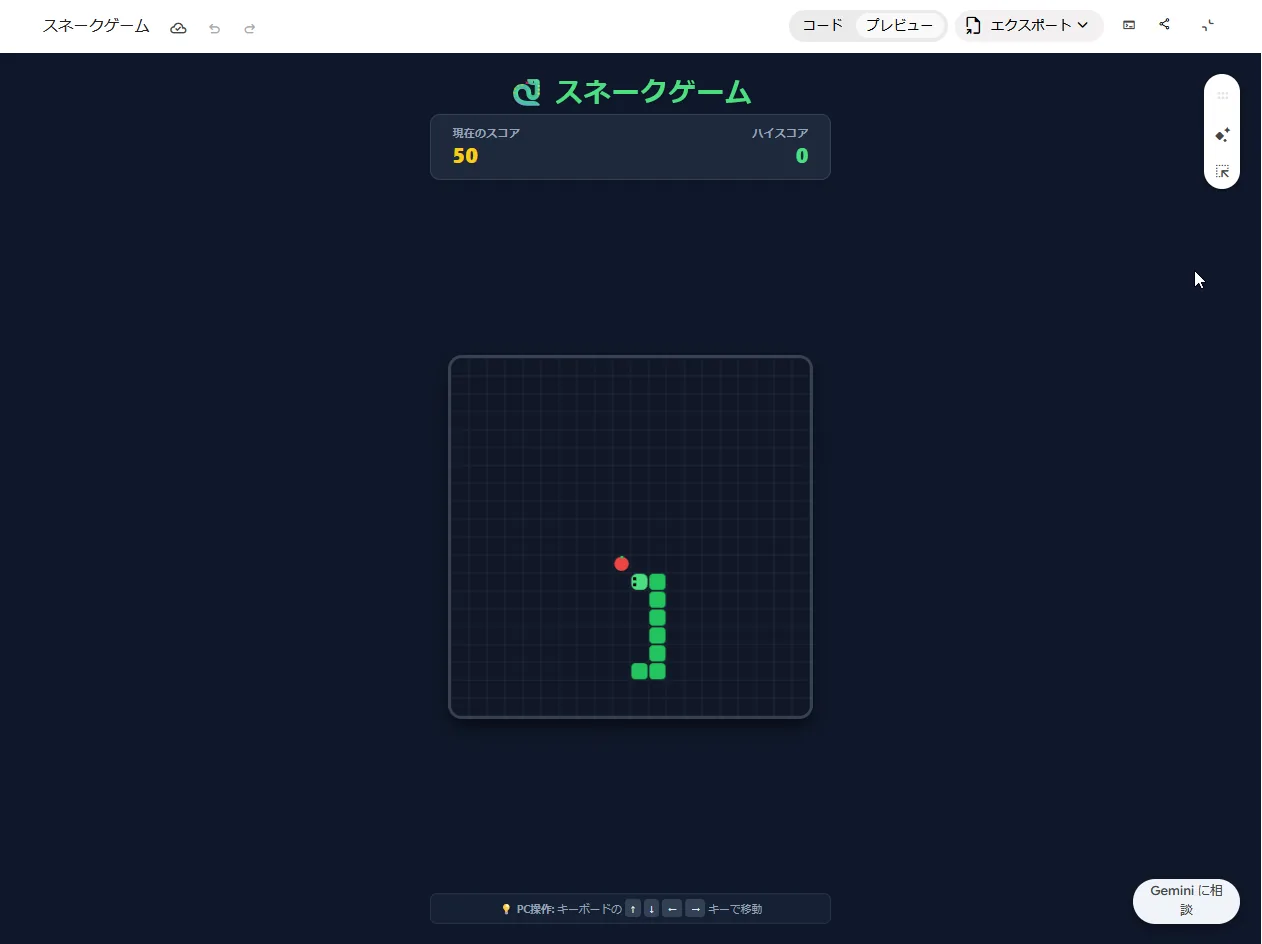Viewport: 1262px width, 944px height.
Task: Click the sparkle AI edit icon
Action: [1222, 134]
